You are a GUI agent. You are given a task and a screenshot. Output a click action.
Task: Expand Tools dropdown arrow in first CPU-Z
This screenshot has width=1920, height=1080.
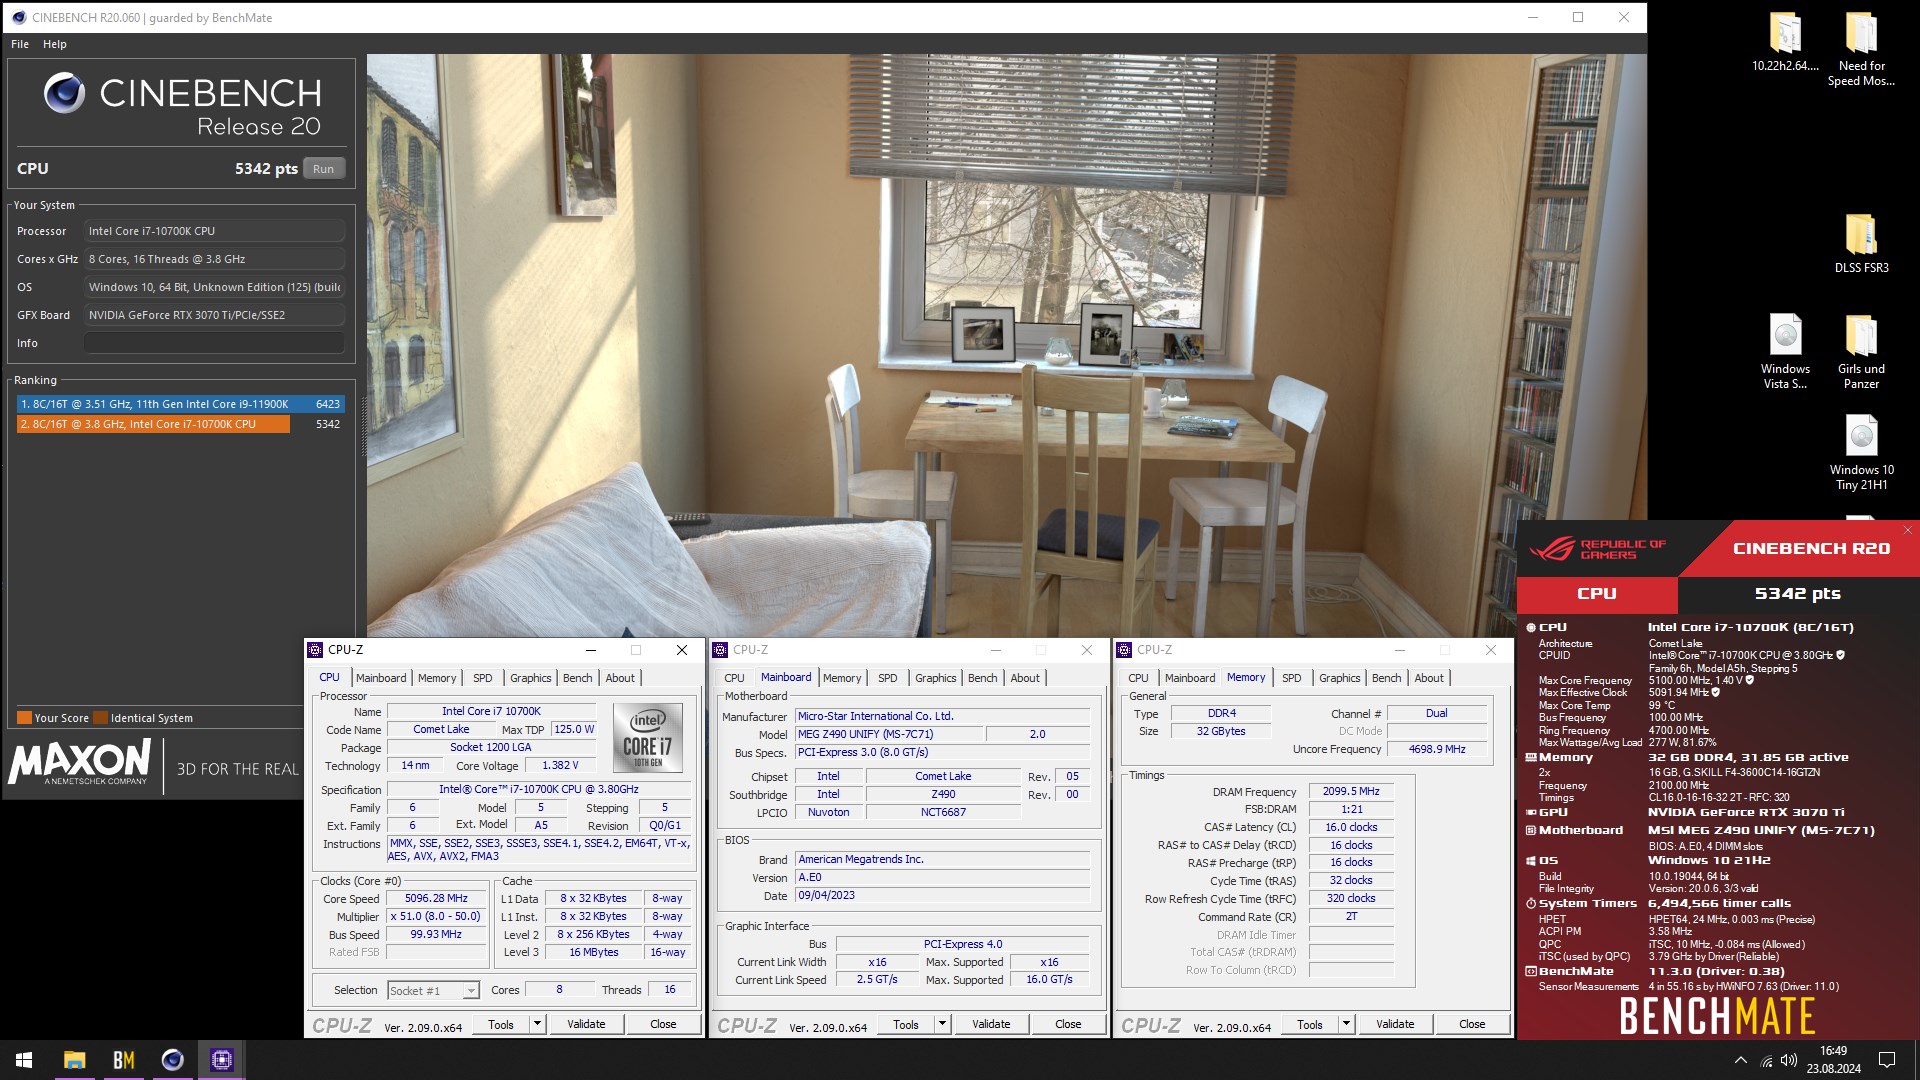(x=537, y=1024)
